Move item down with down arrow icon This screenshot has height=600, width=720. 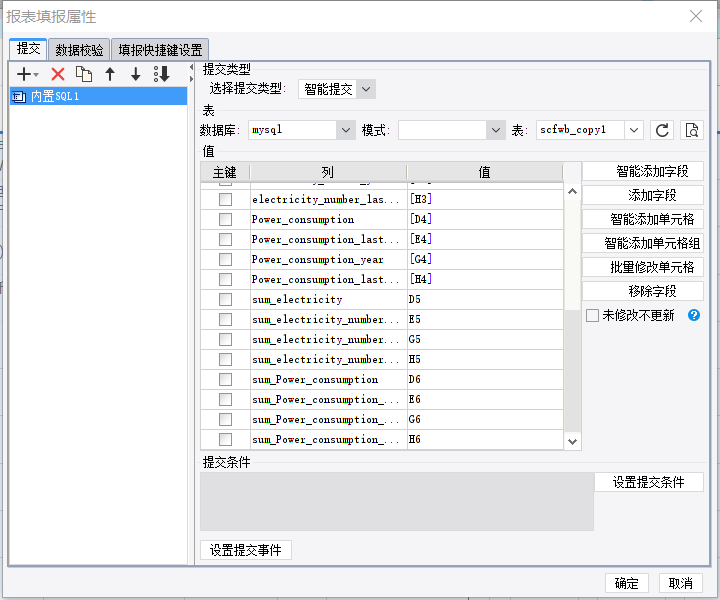click(135, 74)
